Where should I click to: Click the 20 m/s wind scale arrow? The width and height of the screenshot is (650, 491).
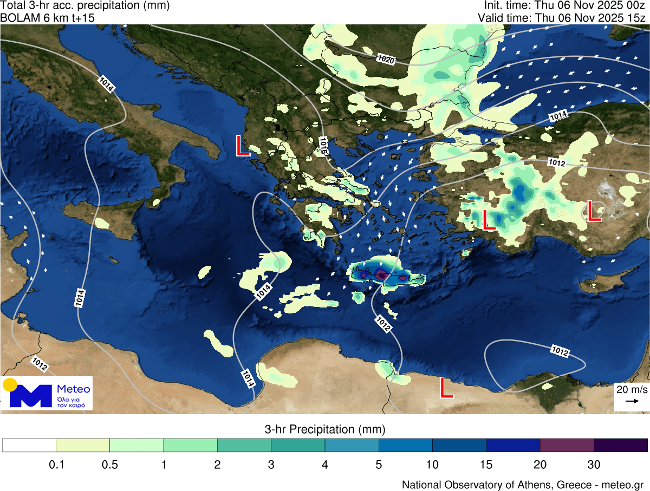[631, 400]
